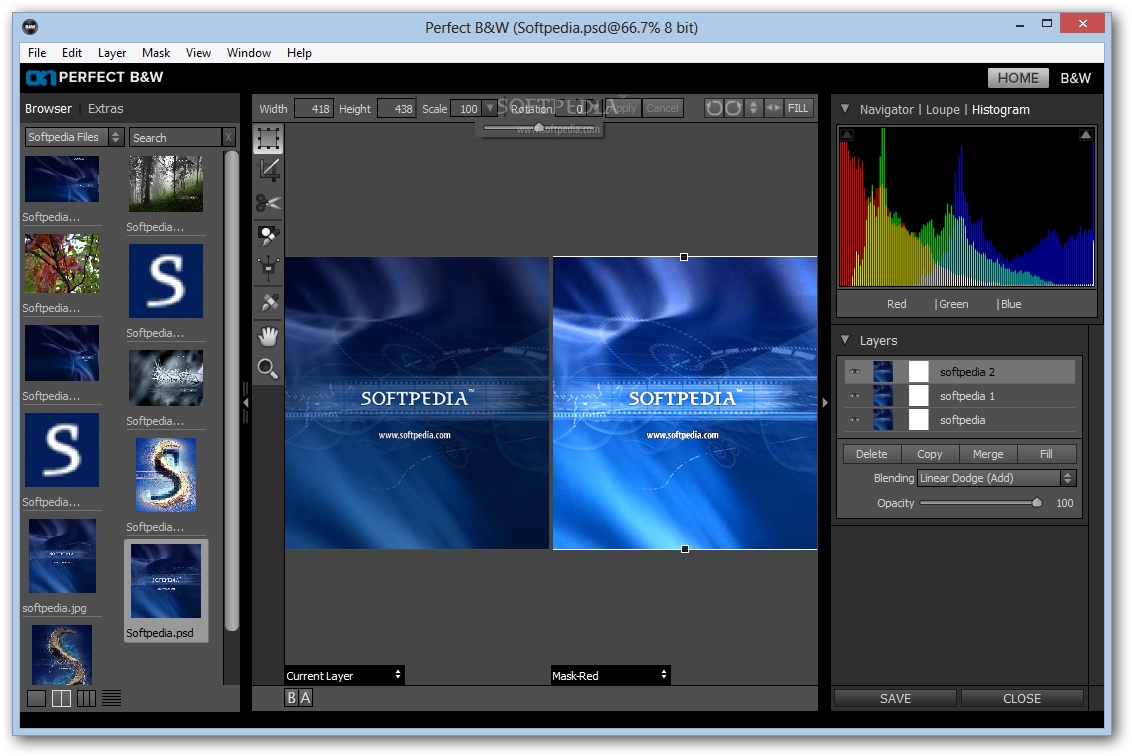Toggle the Blue histogram channel
The image size is (1132, 756).
[x=1009, y=304]
